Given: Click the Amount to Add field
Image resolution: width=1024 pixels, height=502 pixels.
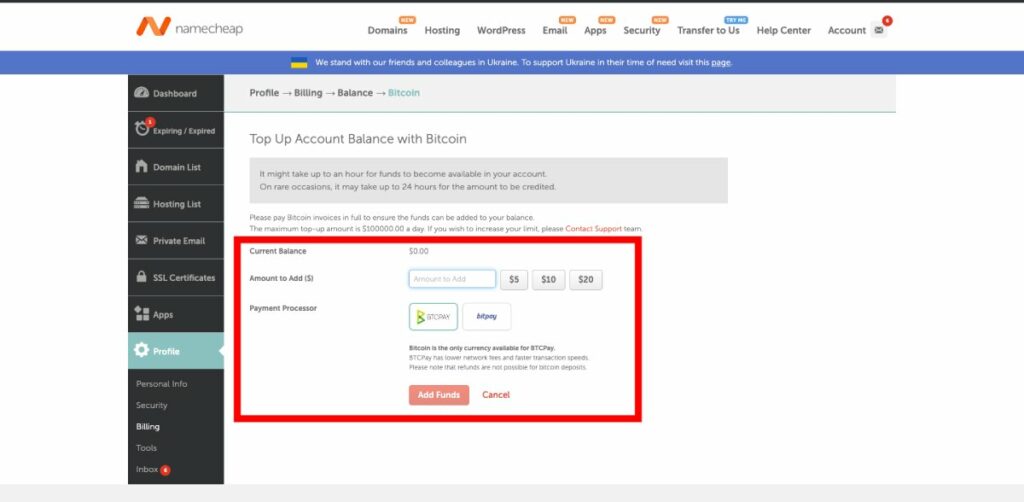Looking at the screenshot, I should pyautogui.click(x=452, y=279).
